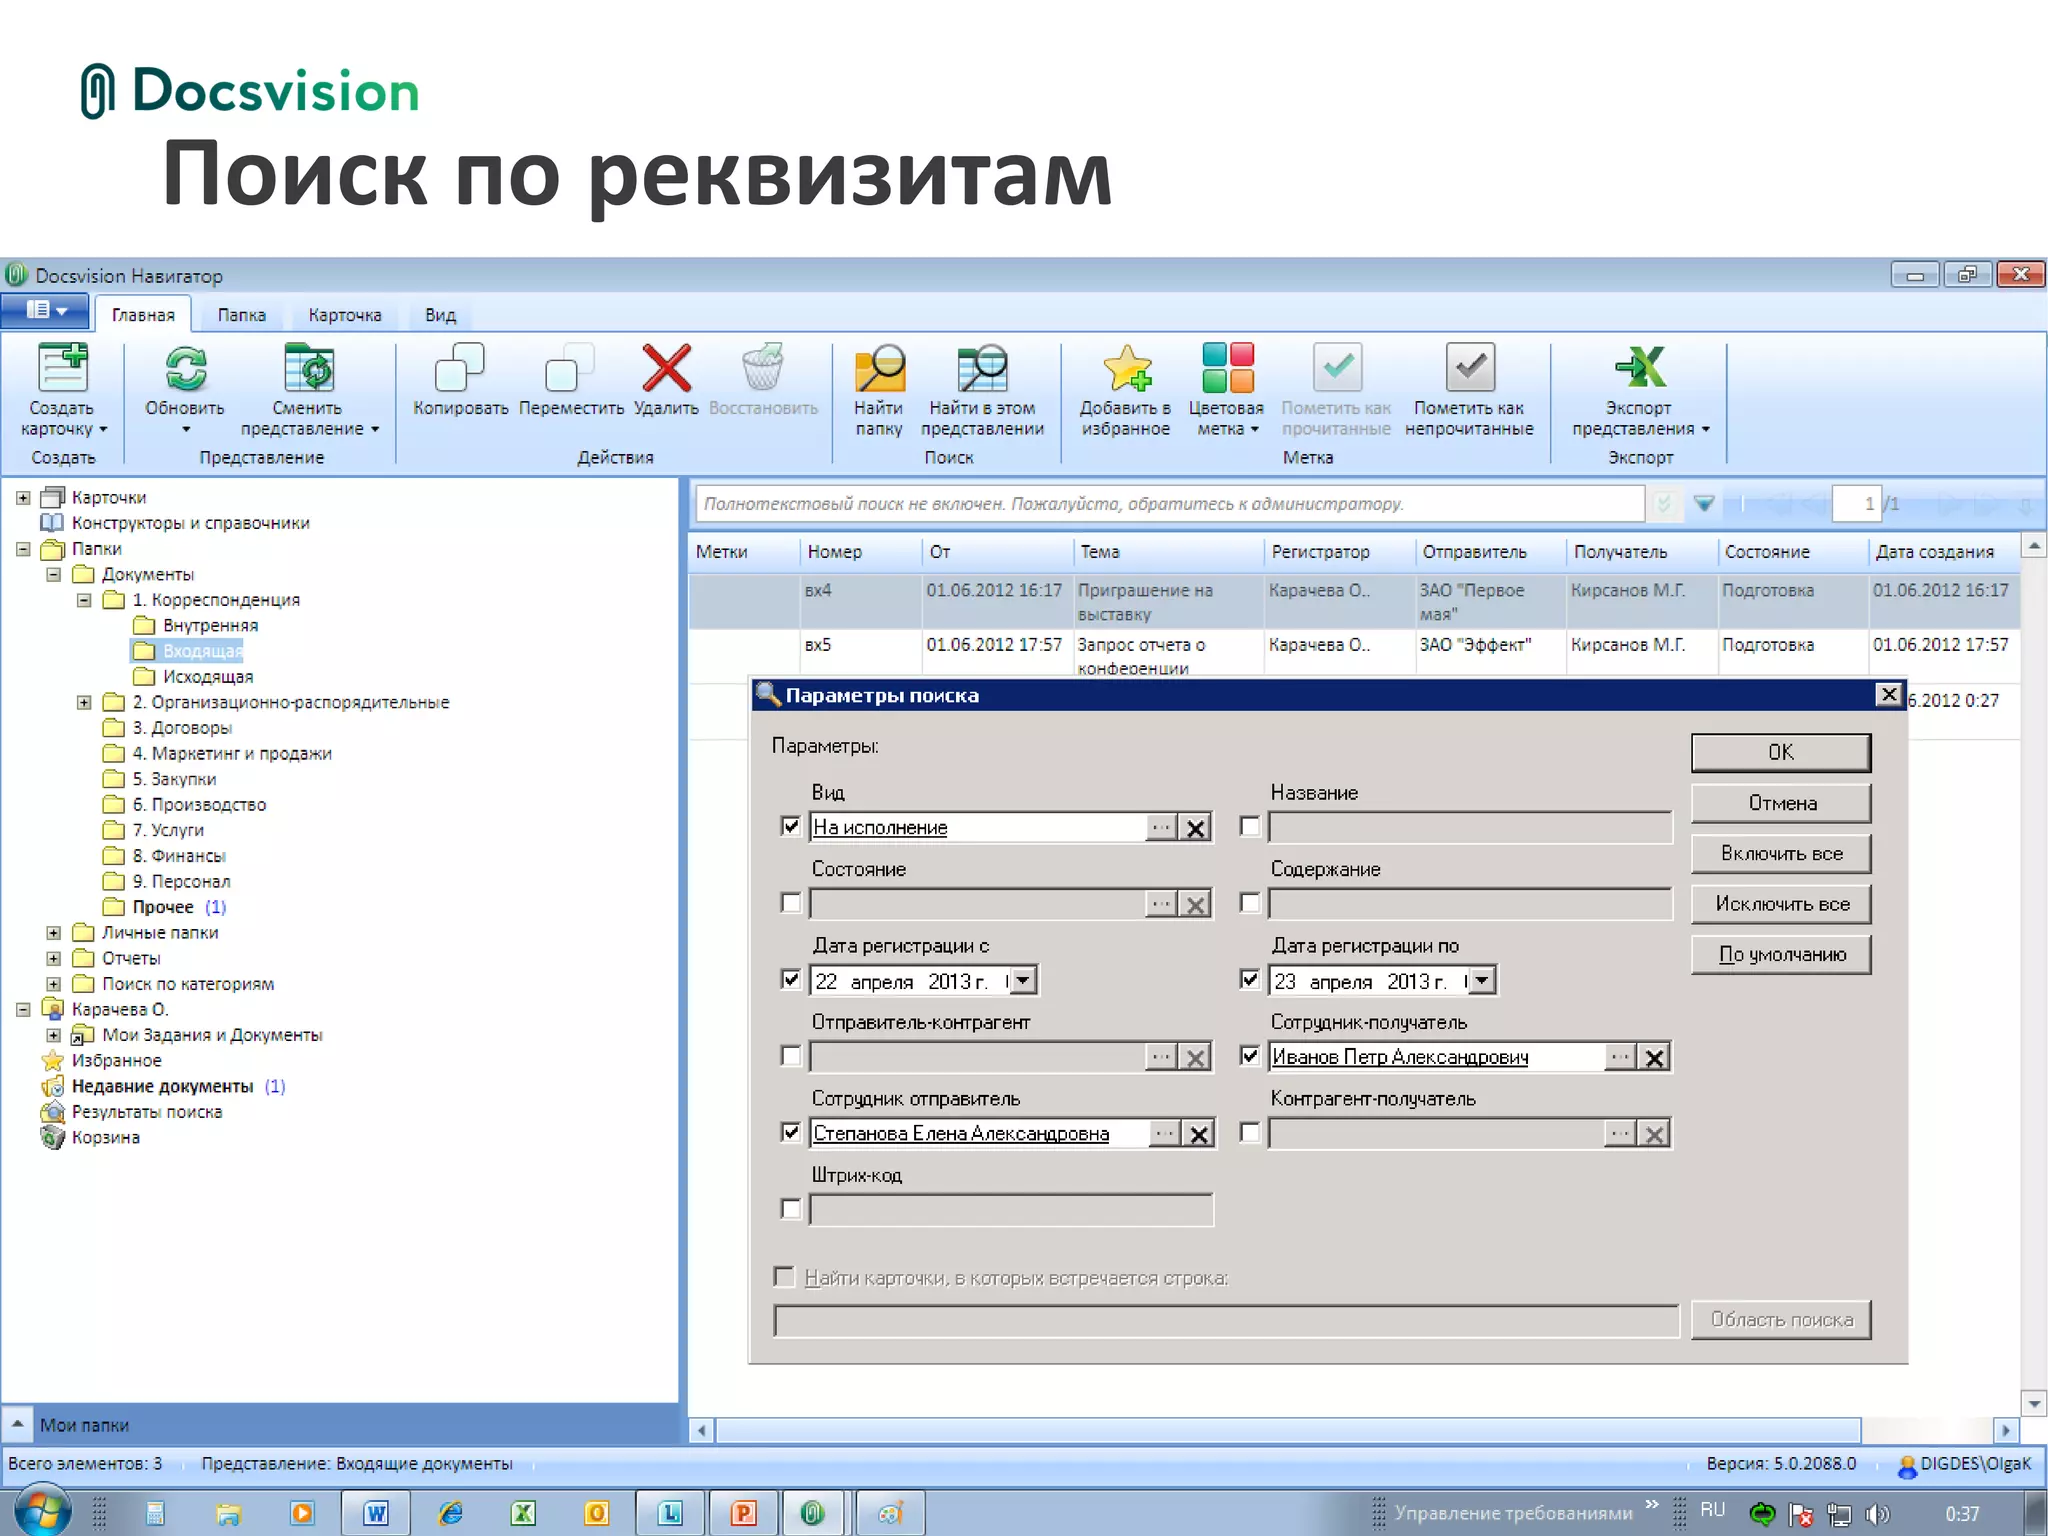Click the Копировать icon

460,367
